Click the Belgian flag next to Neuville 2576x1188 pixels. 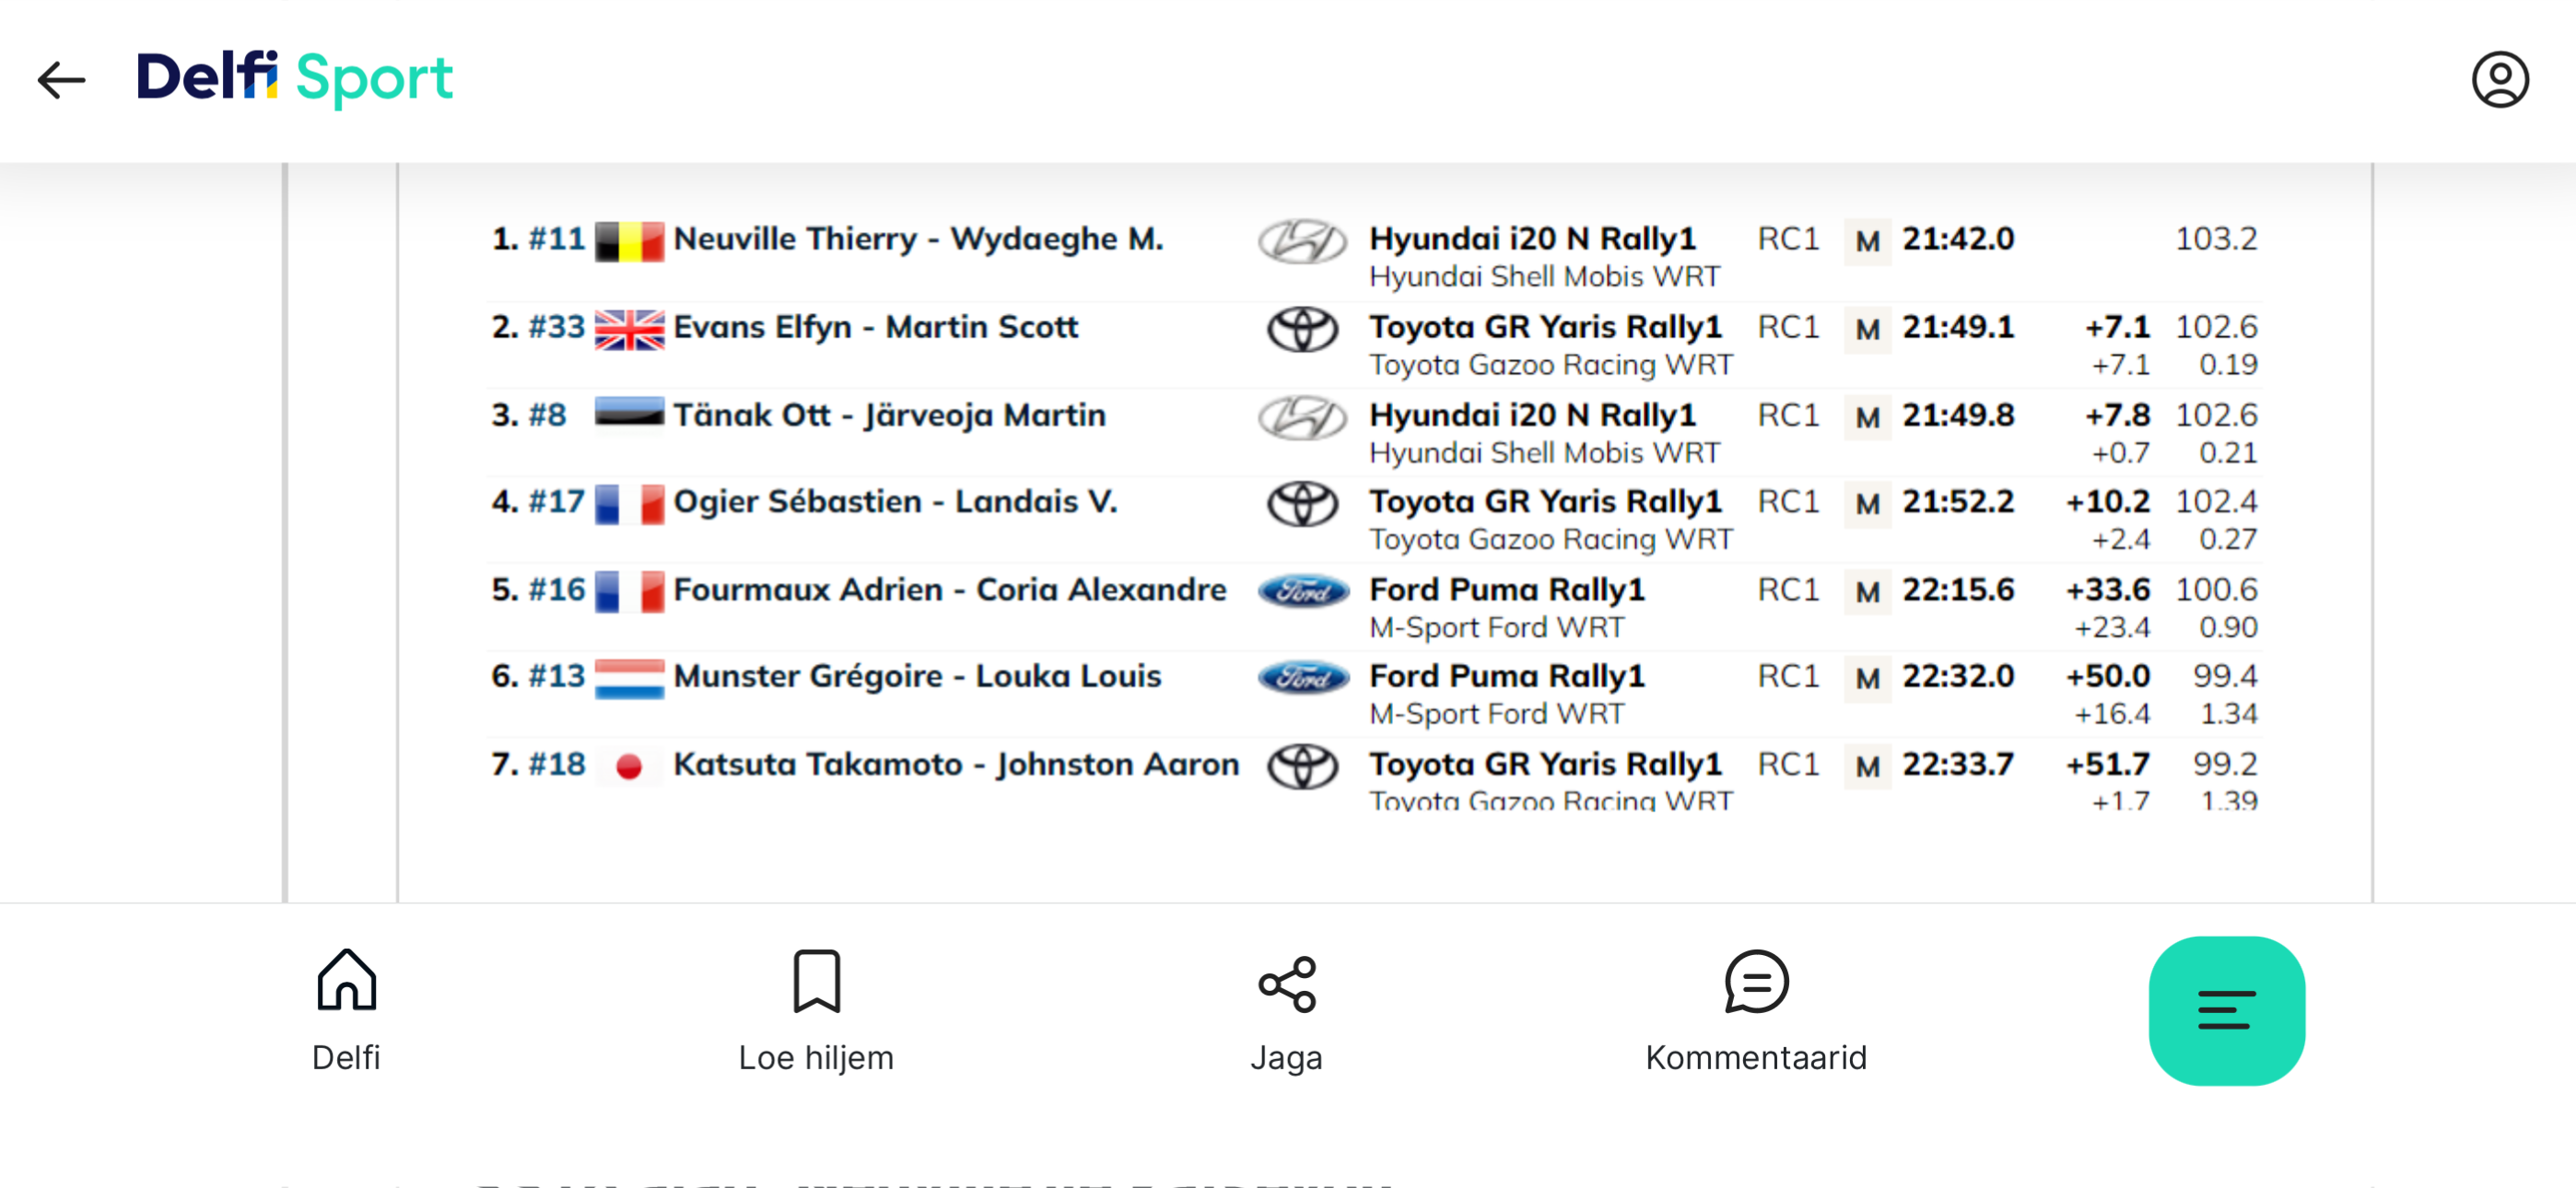[x=629, y=241]
